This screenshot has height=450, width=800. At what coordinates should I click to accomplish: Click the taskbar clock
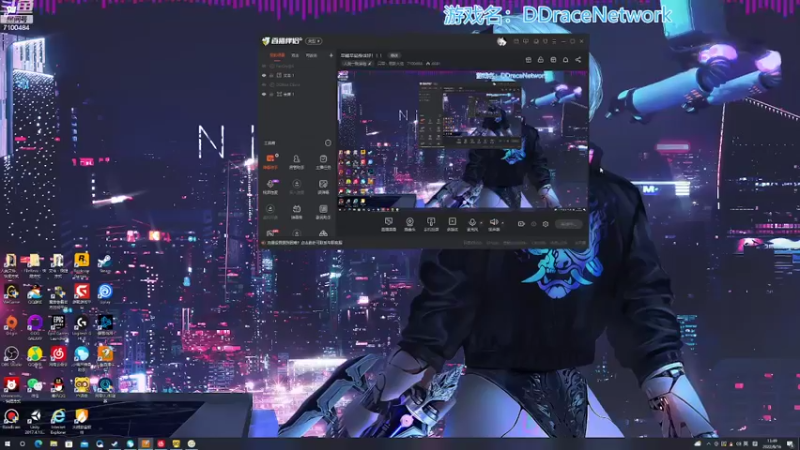tap(772, 444)
